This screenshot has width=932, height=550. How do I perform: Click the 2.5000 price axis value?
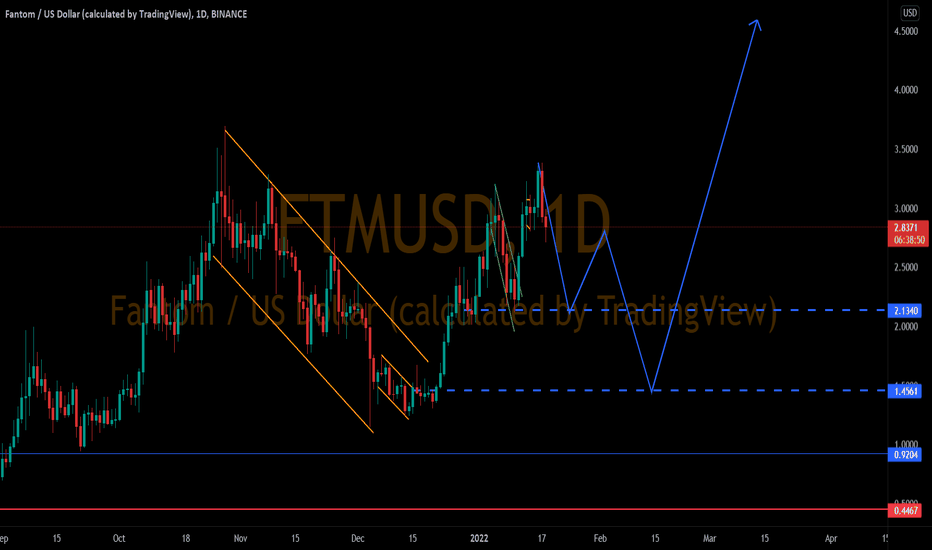click(906, 268)
